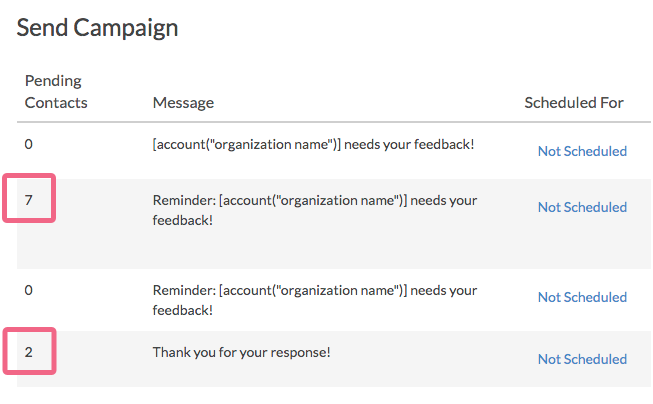Click the highlighted 7 pending contacts count

coord(28,200)
